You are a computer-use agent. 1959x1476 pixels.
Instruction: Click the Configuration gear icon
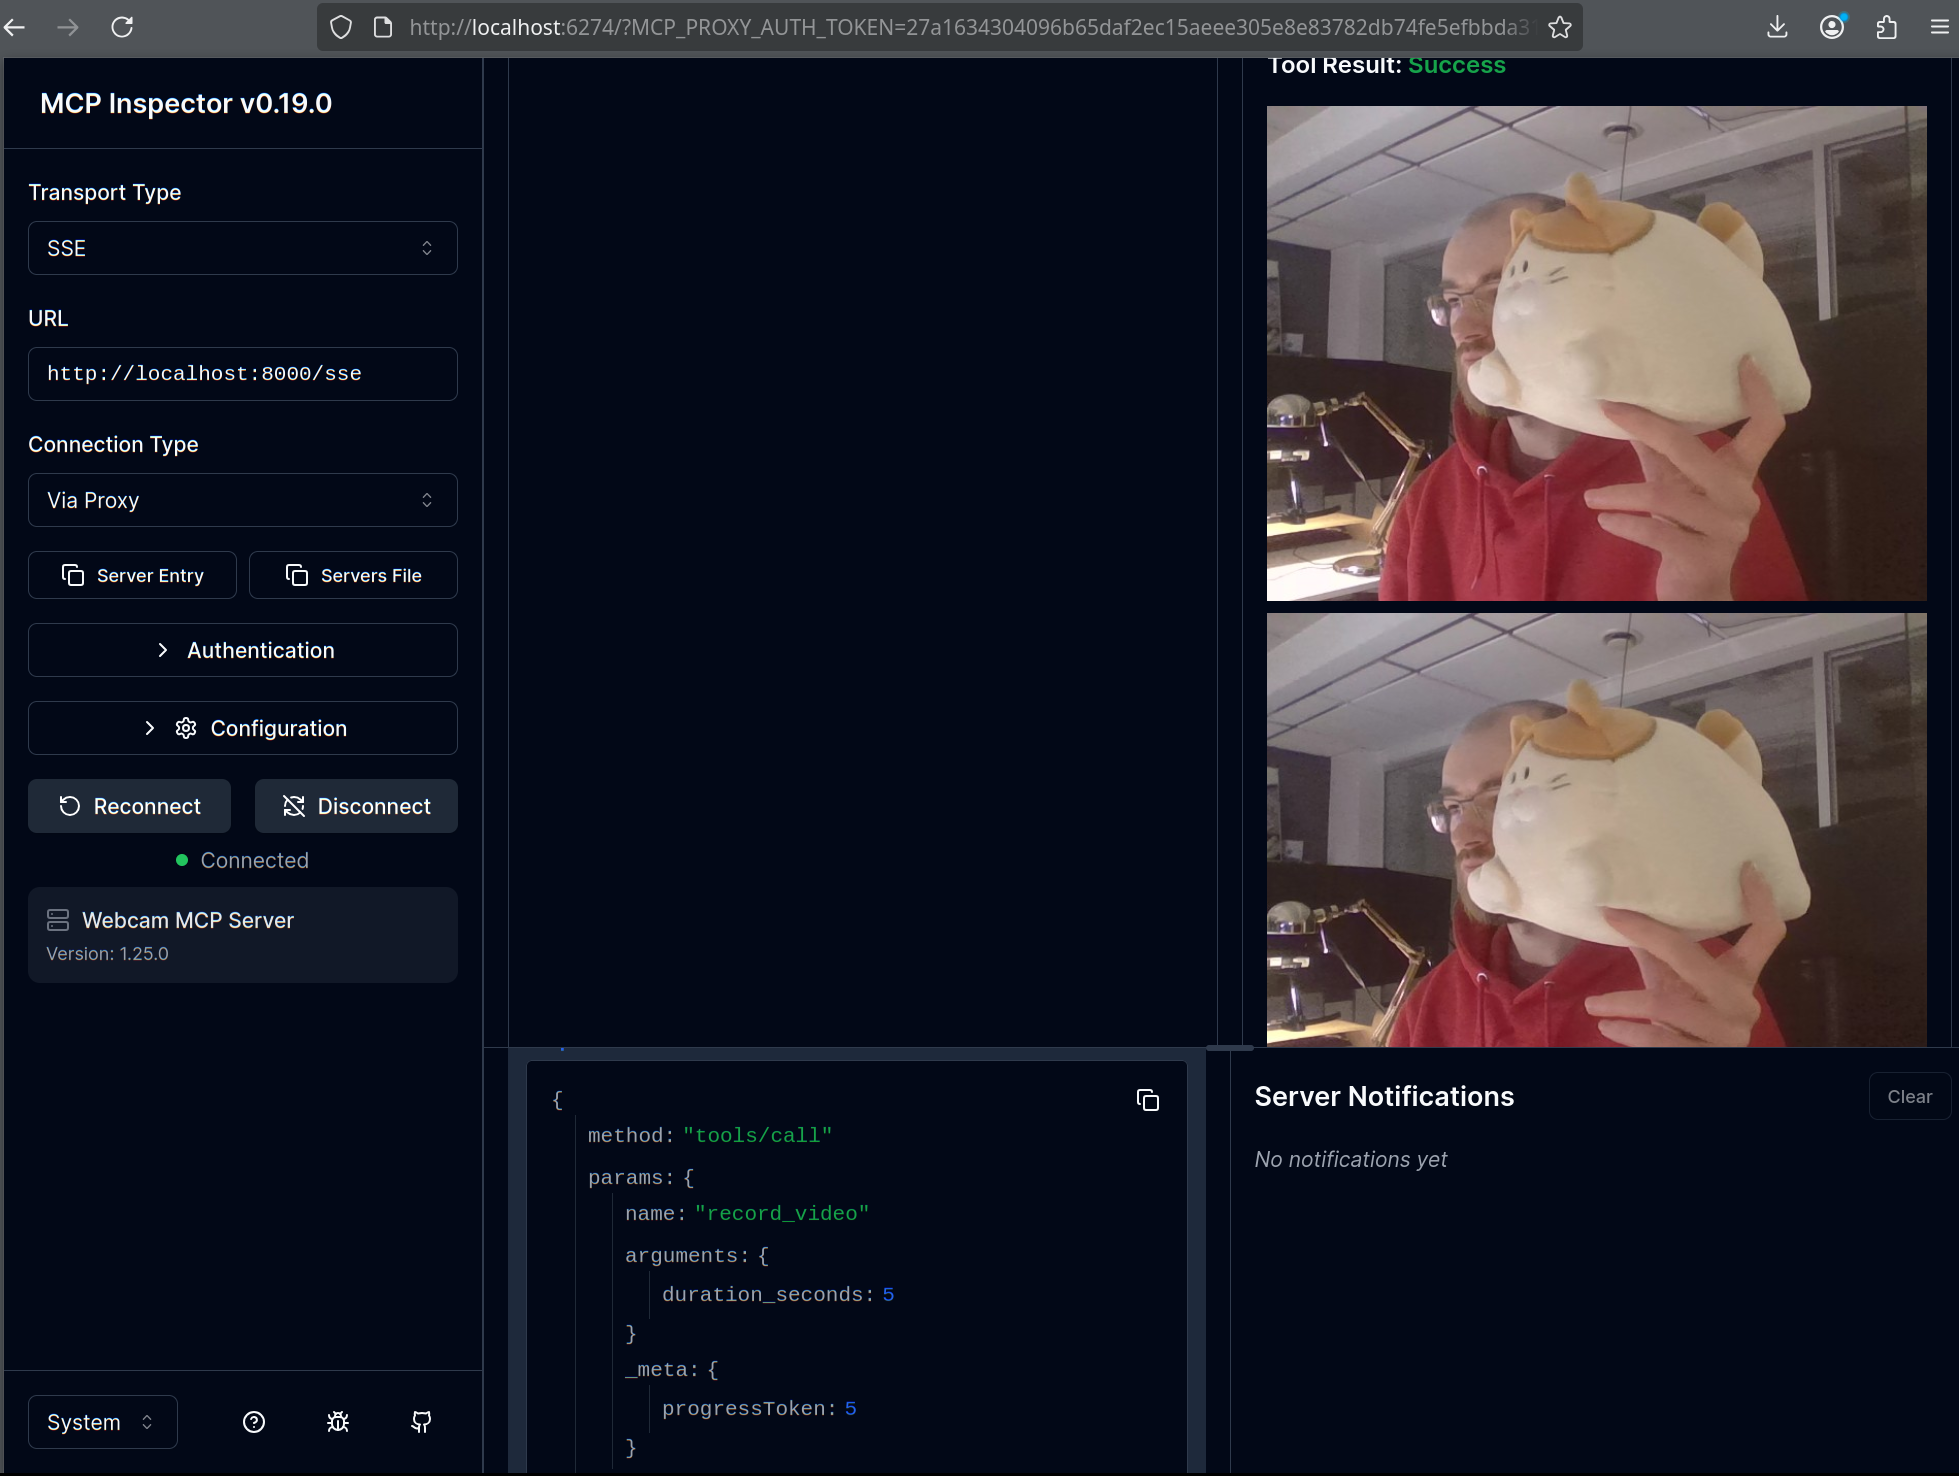pyautogui.click(x=185, y=728)
